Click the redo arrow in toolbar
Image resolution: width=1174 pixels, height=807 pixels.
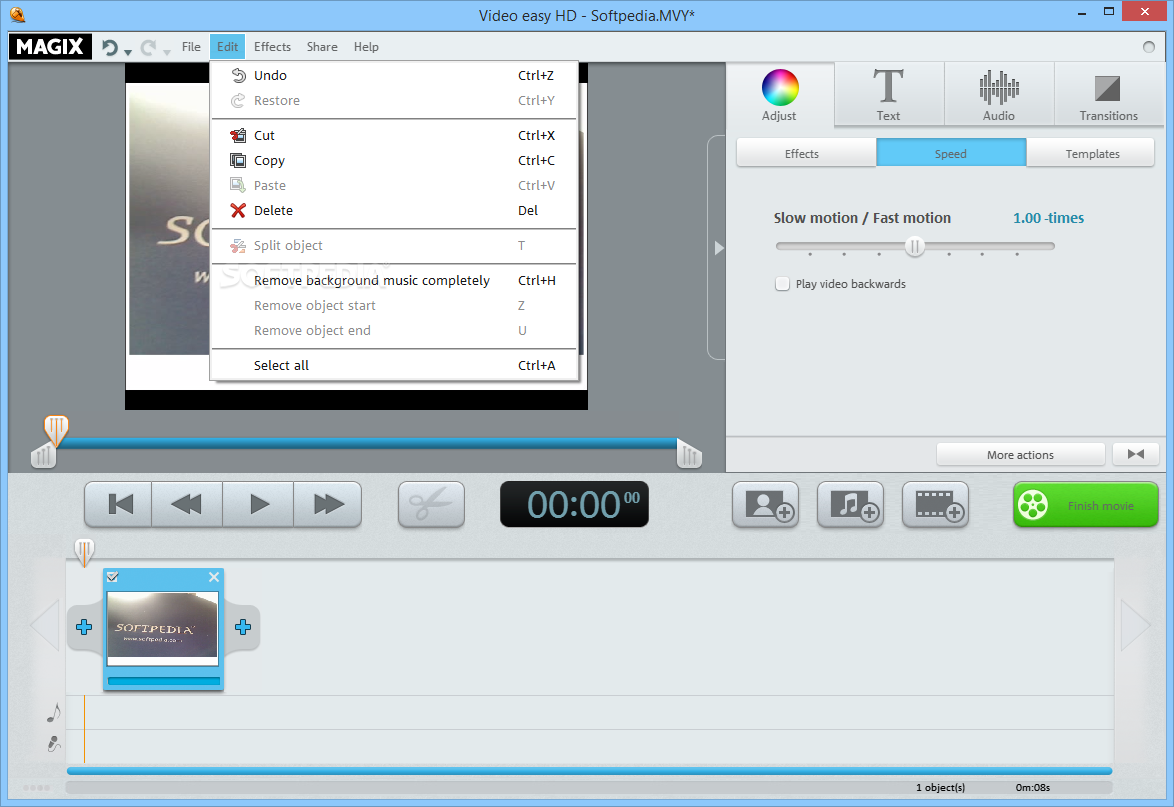coord(148,48)
